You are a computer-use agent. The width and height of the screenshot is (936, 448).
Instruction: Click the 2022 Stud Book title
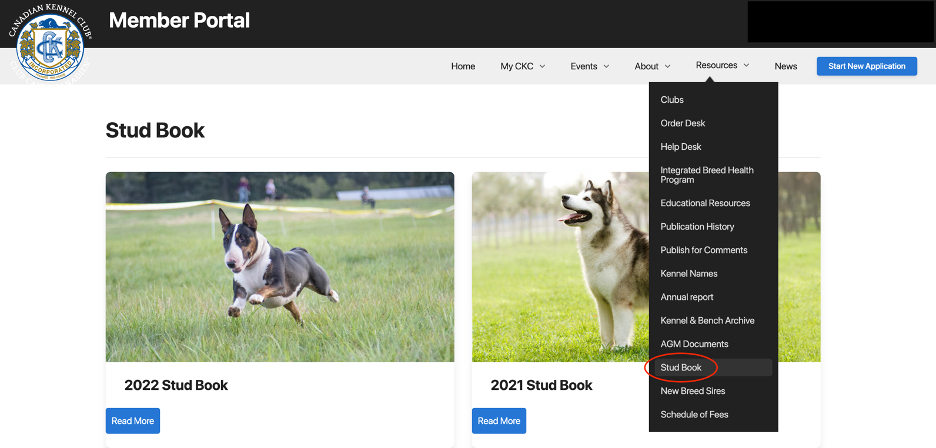pyautogui.click(x=176, y=385)
